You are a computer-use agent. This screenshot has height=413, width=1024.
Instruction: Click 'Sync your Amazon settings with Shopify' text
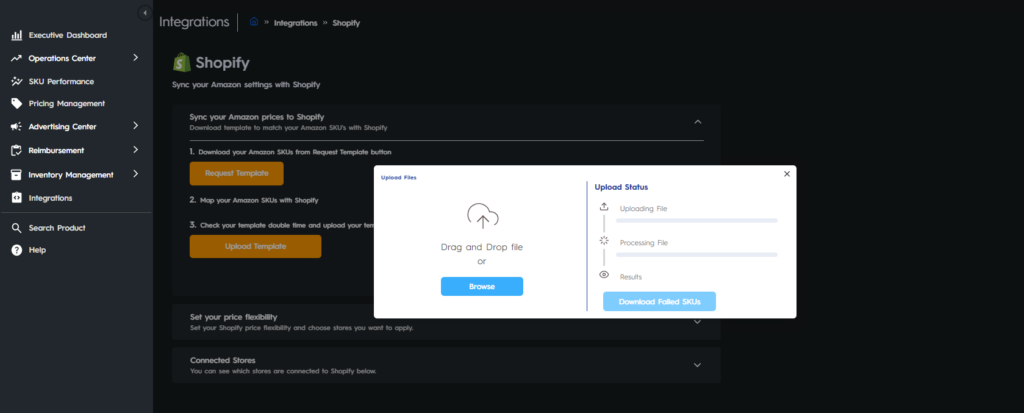tap(246, 85)
